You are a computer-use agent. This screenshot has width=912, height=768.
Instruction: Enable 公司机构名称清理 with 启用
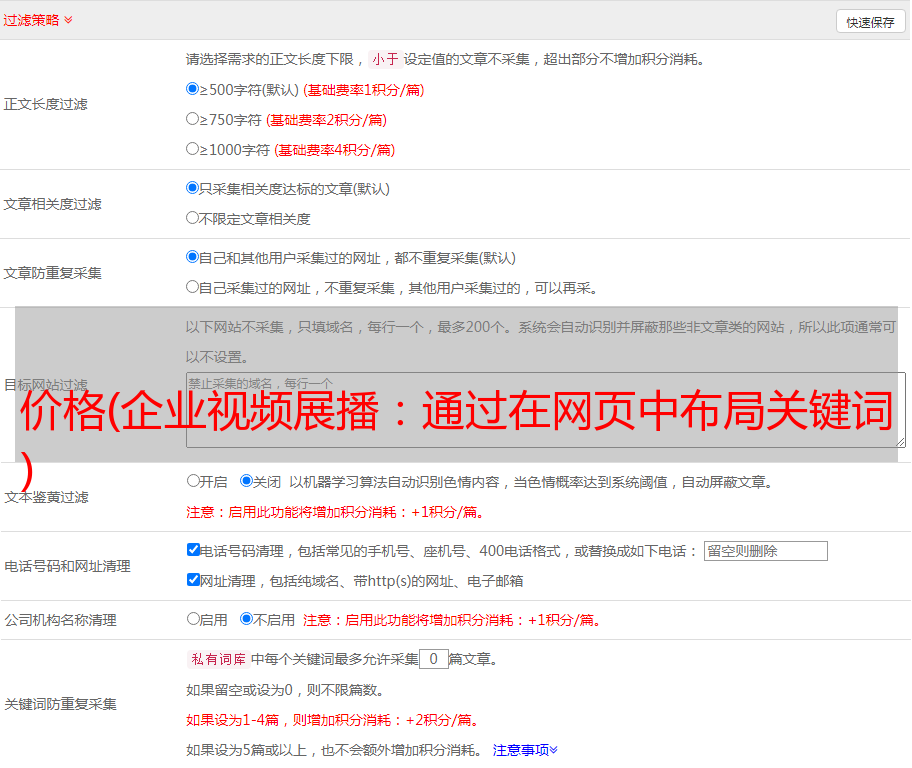tap(193, 619)
